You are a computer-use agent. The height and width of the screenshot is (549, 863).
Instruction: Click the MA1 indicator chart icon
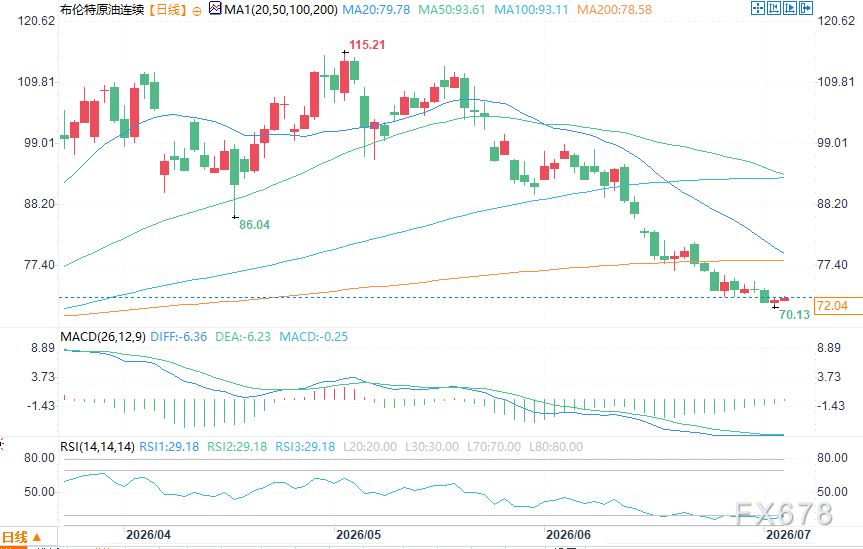(x=215, y=8)
